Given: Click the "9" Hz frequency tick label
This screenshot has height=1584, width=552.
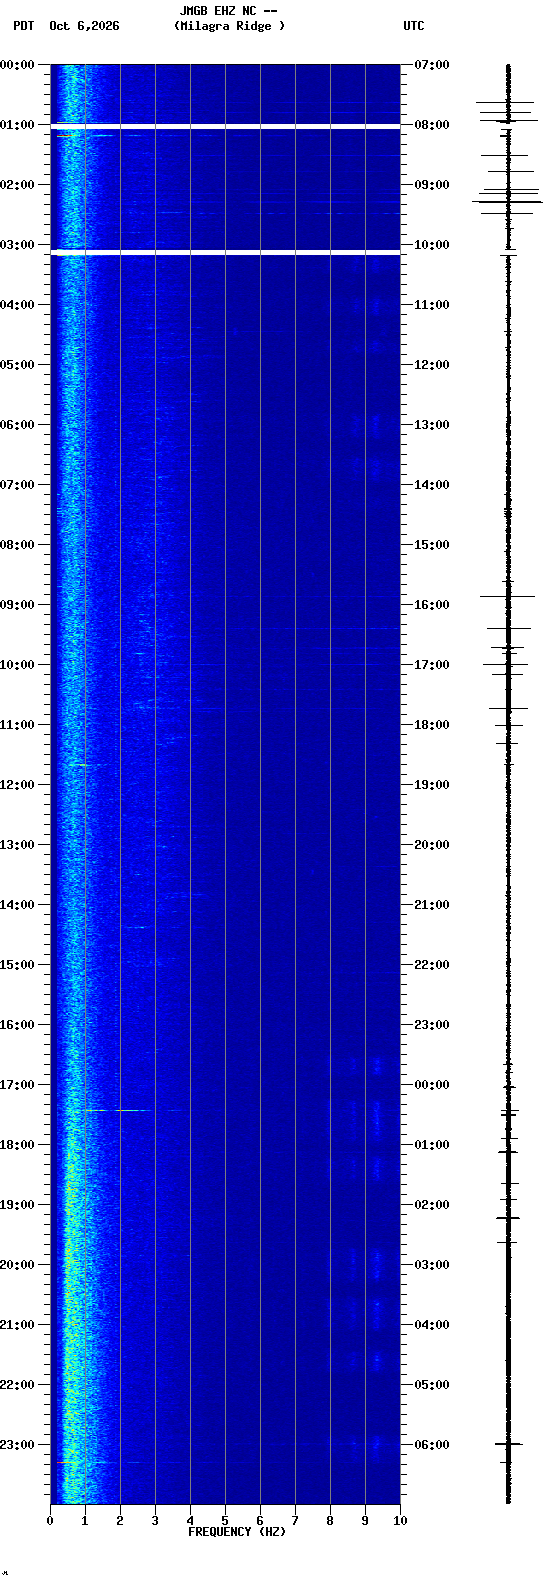Looking at the screenshot, I should click(365, 1521).
